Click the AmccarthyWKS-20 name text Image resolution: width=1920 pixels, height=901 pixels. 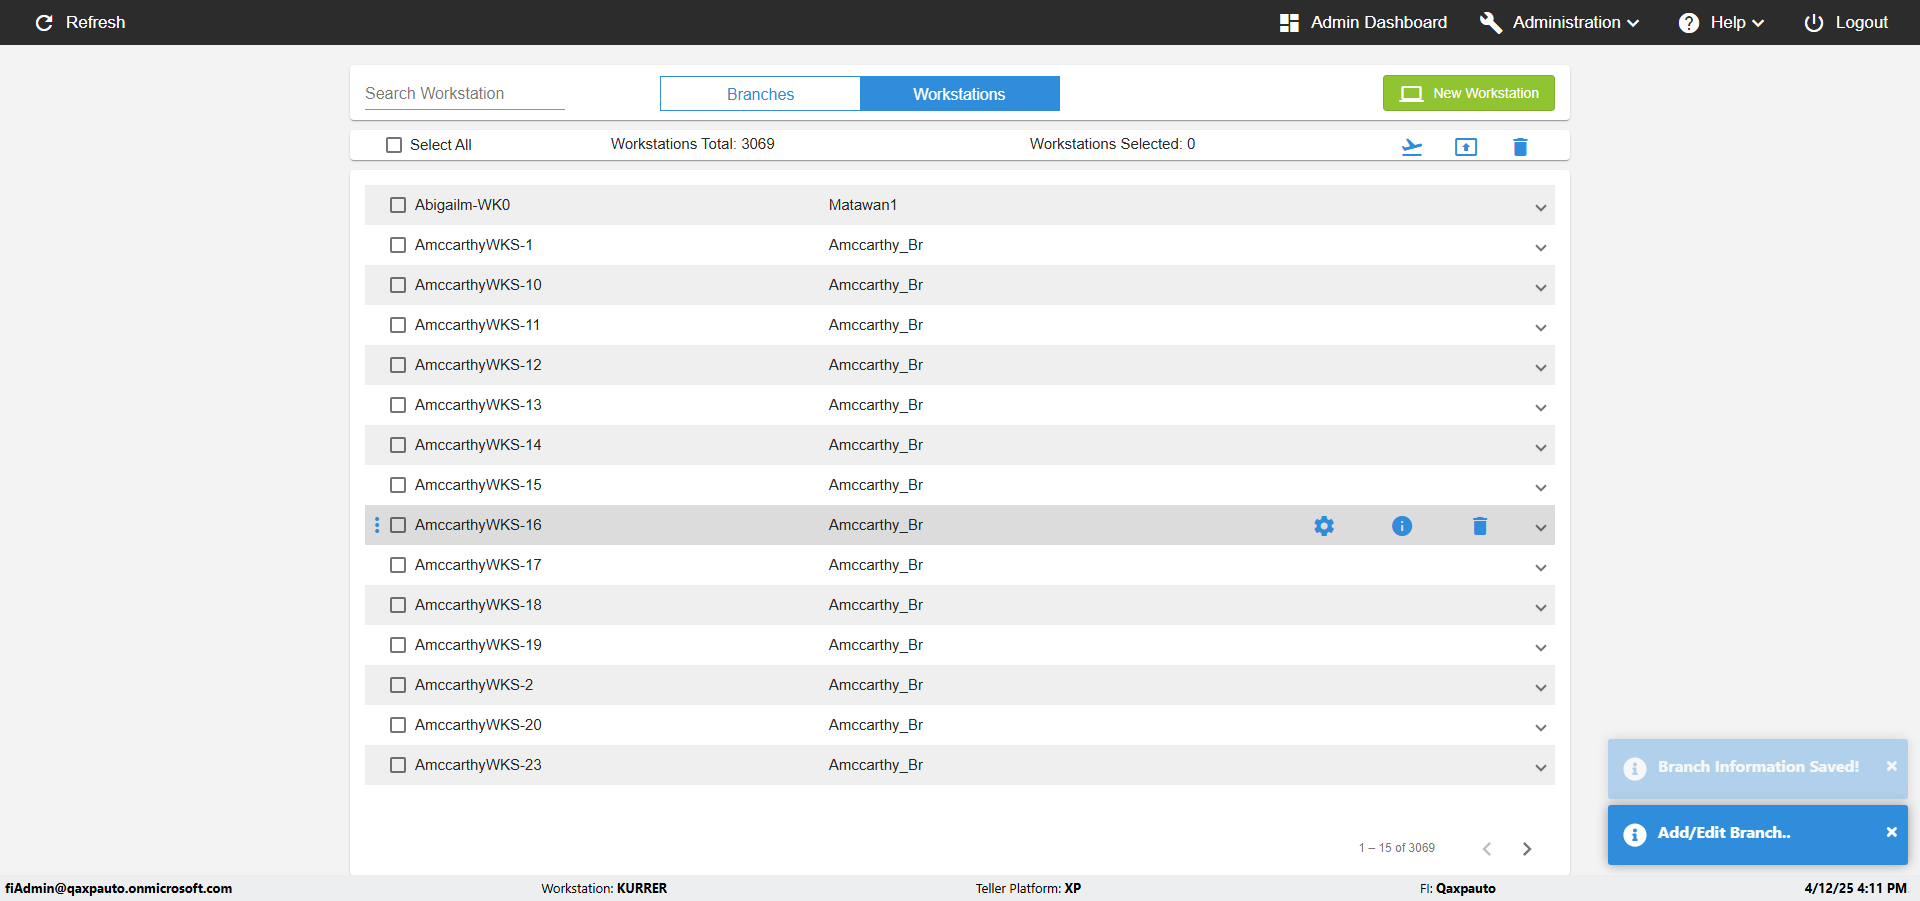tap(478, 725)
